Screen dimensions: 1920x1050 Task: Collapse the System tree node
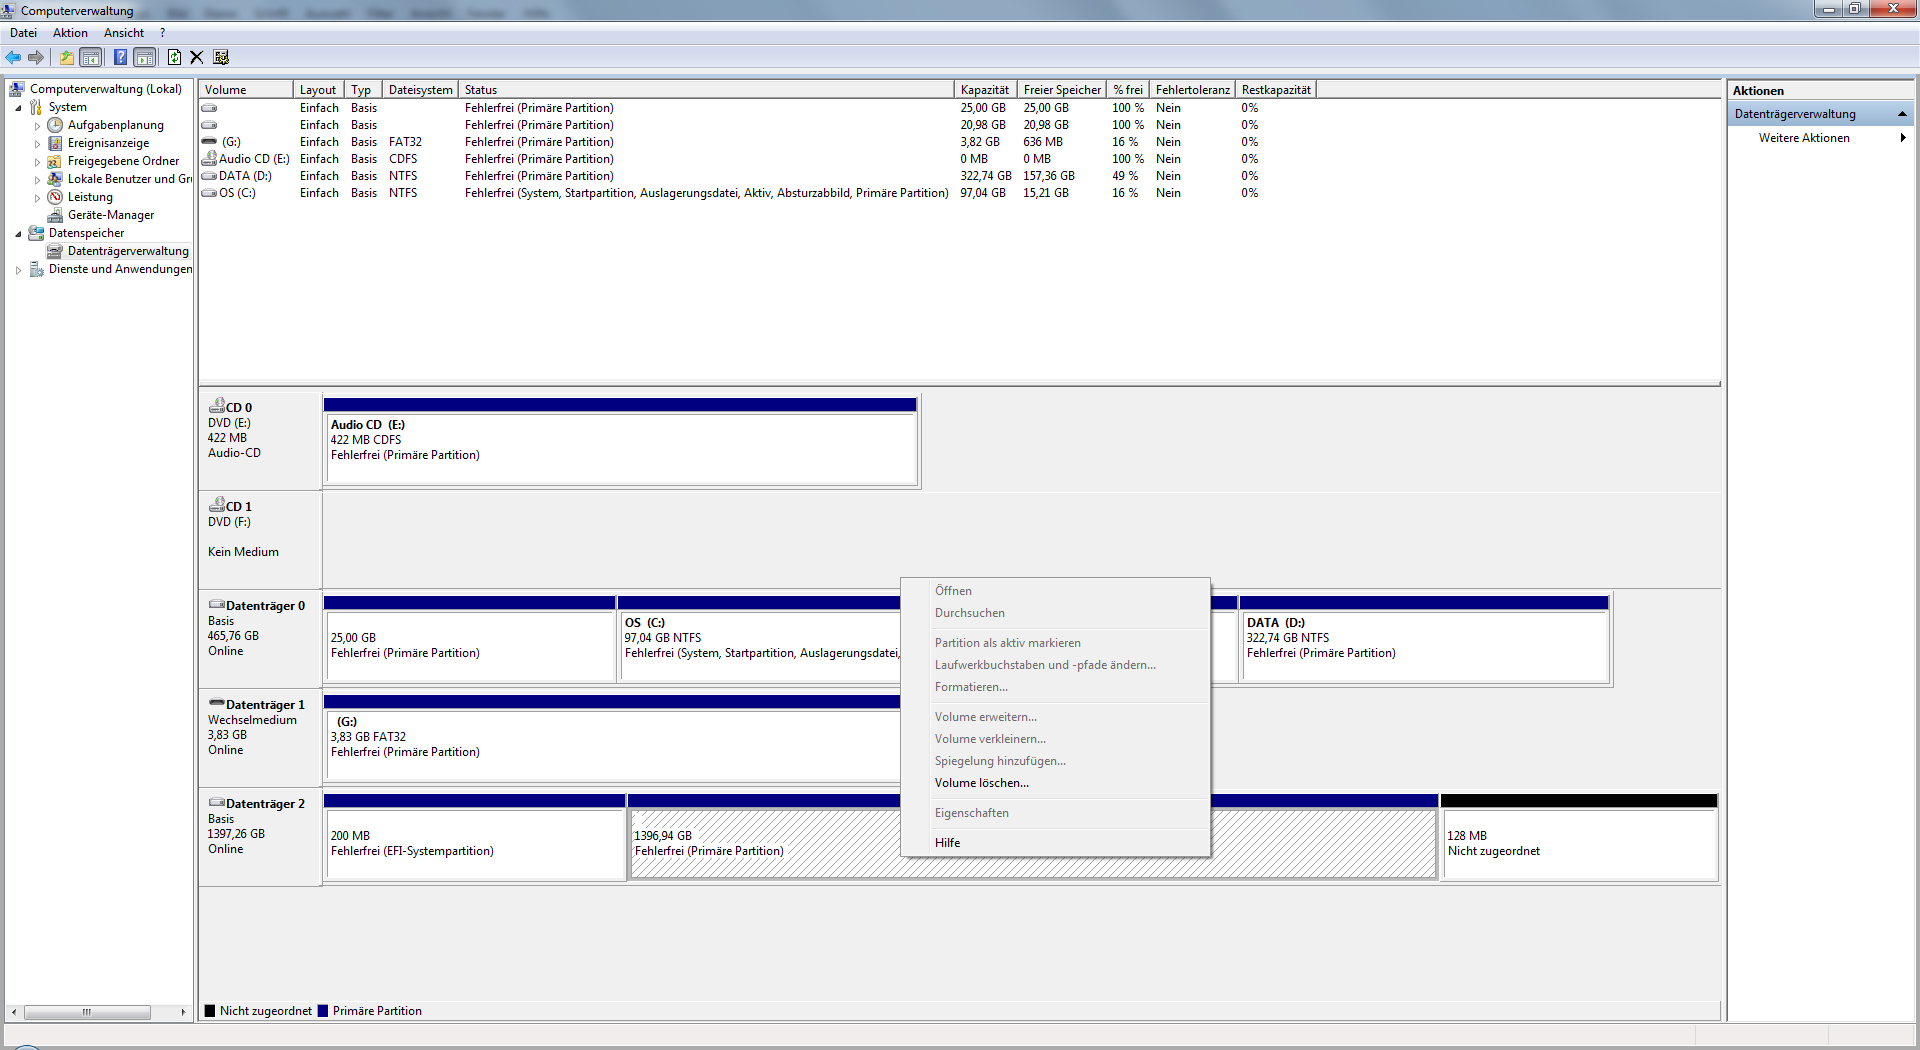pos(18,108)
